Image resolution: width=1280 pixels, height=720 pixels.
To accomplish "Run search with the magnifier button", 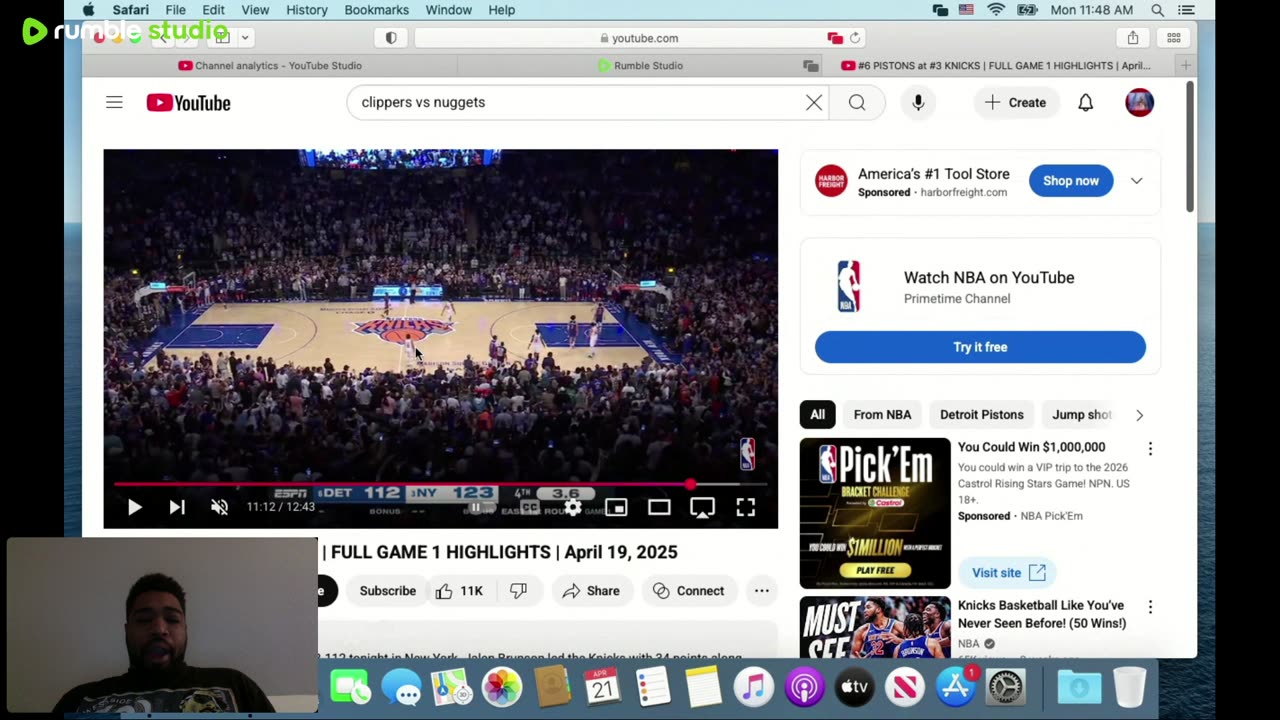I will (x=857, y=102).
